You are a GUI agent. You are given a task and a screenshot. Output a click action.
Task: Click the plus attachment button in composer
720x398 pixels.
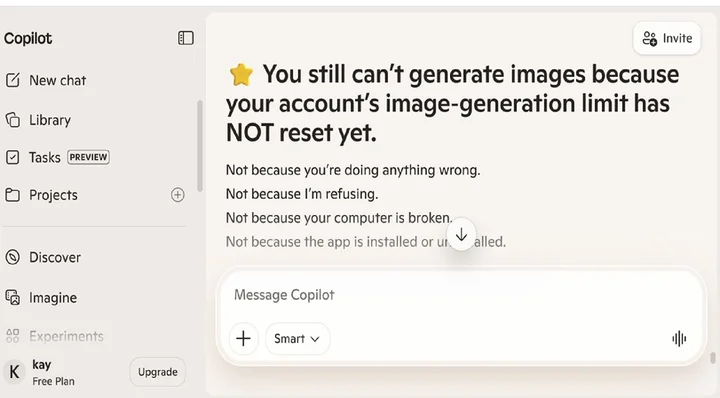click(243, 339)
